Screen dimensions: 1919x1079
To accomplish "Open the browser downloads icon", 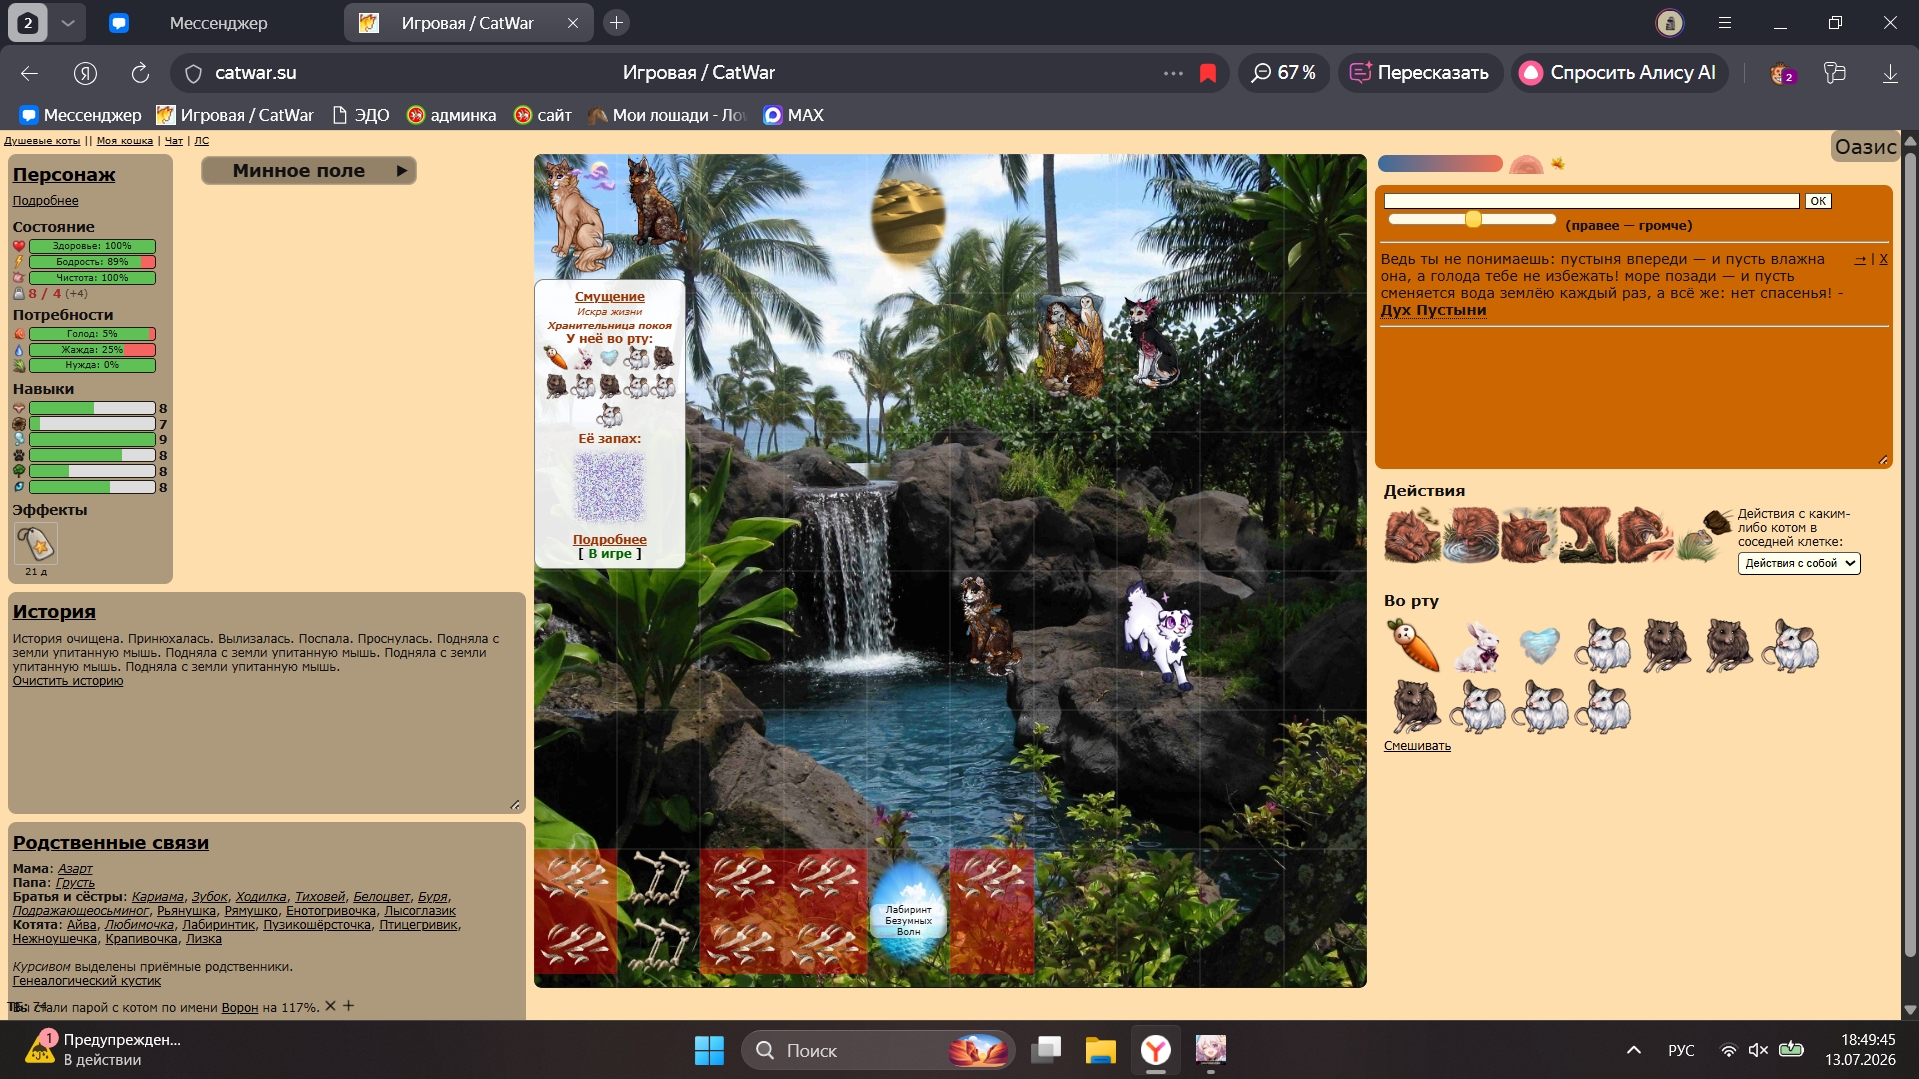I will (x=1890, y=73).
